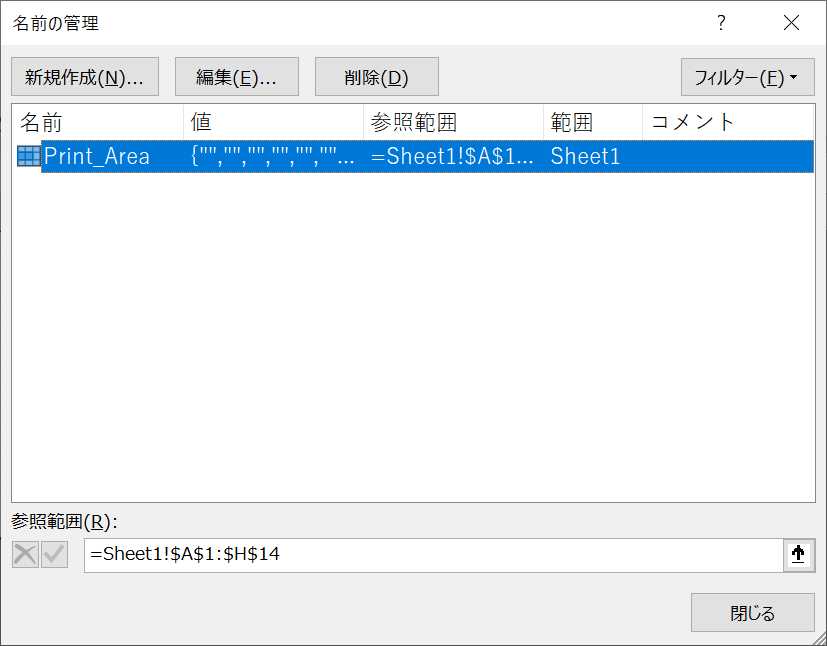Click the collapse dialog arrow icon
Image resolution: width=827 pixels, height=646 pixels.
point(797,555)
